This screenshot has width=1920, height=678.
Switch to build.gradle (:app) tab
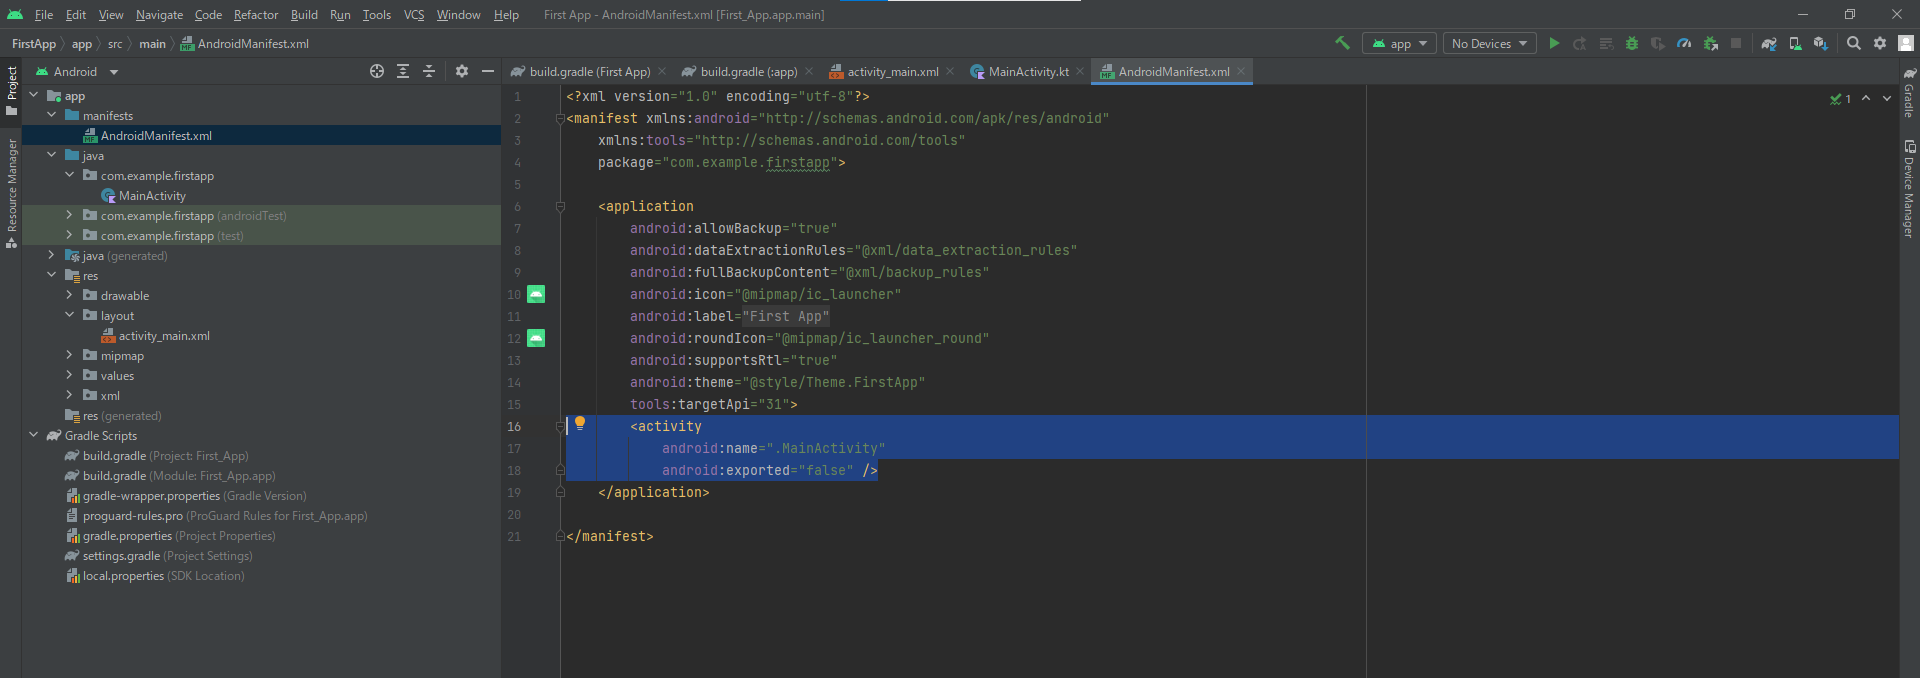point(748,71)
